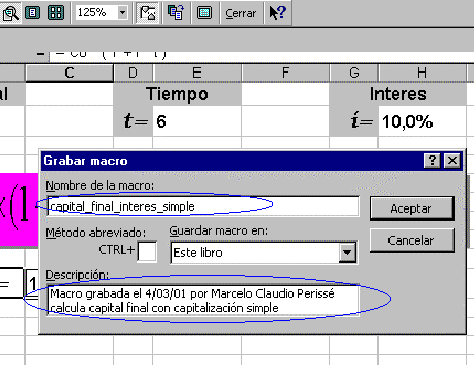The image size is (474, 365).
Task: Open the 125% zoom dropdown arrow
Action: coord(122,13)
